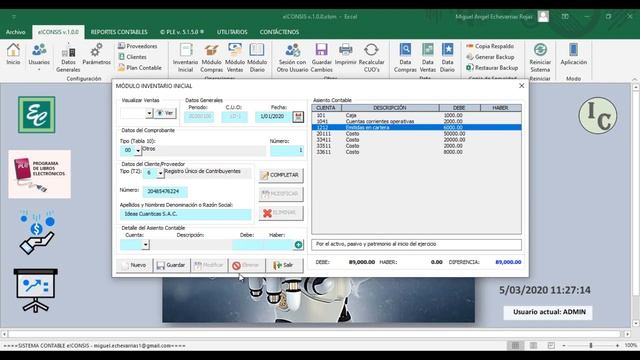Click the Nuevo button
640x360 pixels.
134,265
